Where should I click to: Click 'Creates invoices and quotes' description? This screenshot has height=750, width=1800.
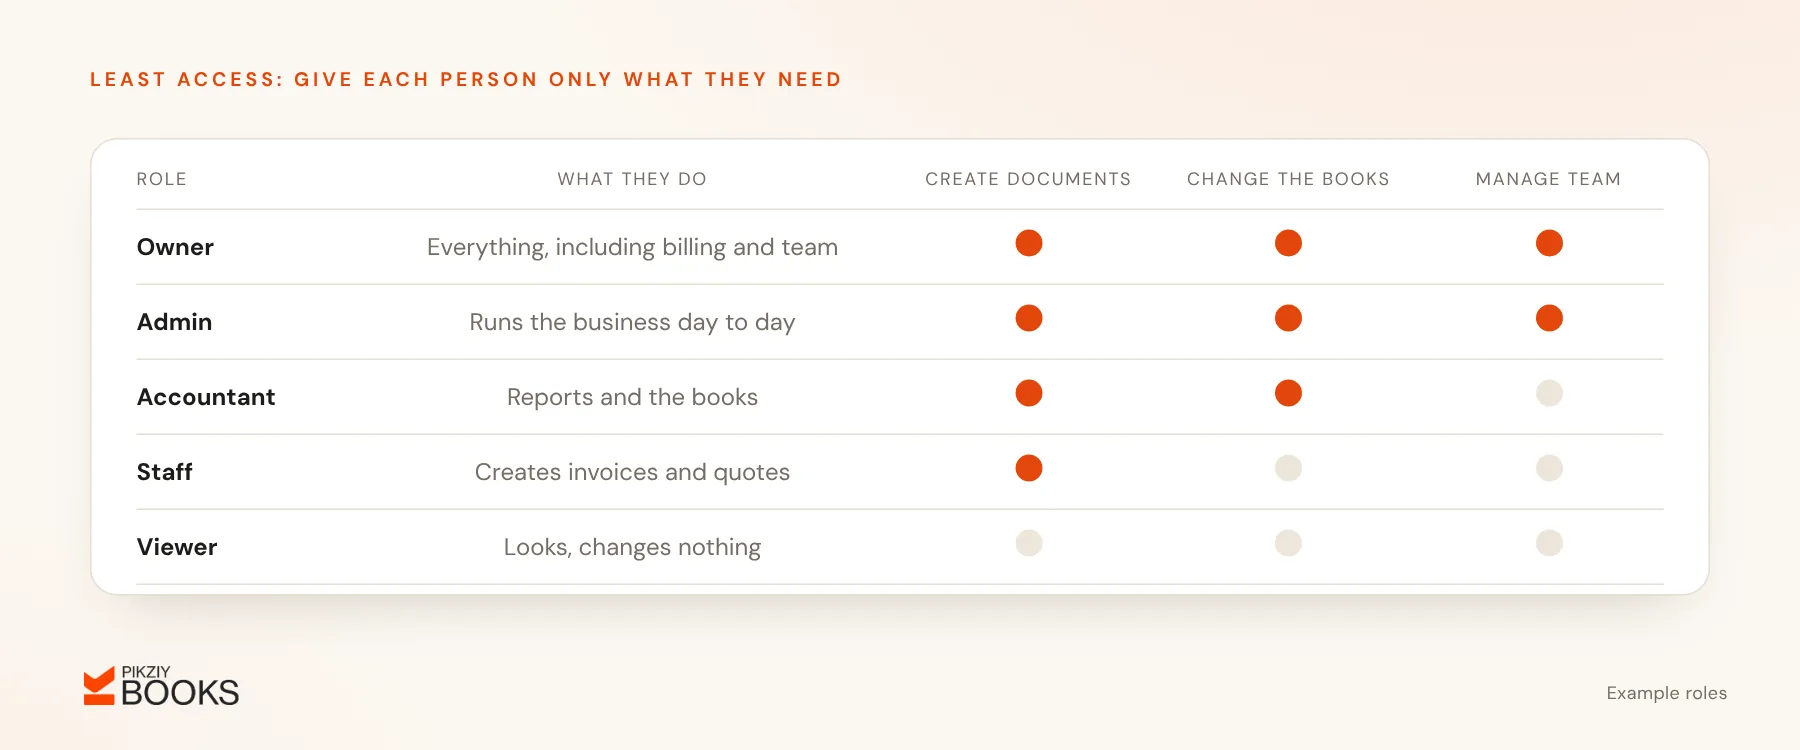point(632,472)
